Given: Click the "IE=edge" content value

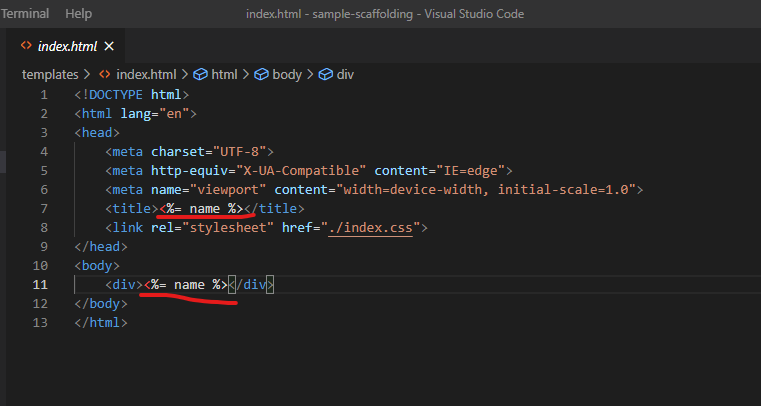Looking at the screenshot, I should coord(470,171).
